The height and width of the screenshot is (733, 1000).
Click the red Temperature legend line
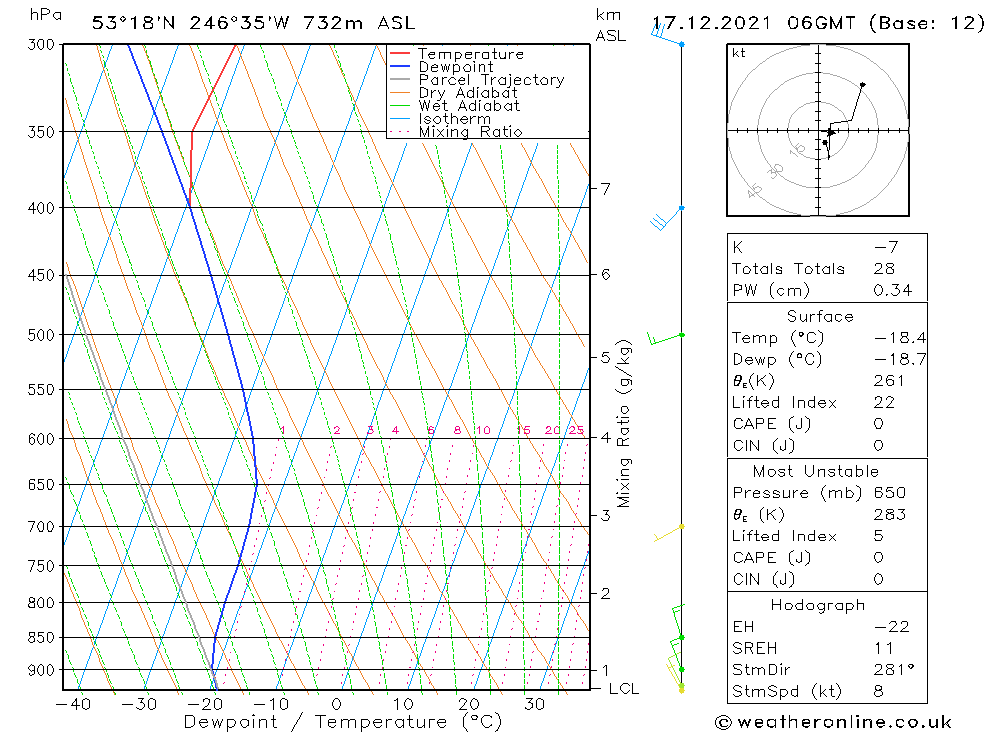[x=399, y=54]
